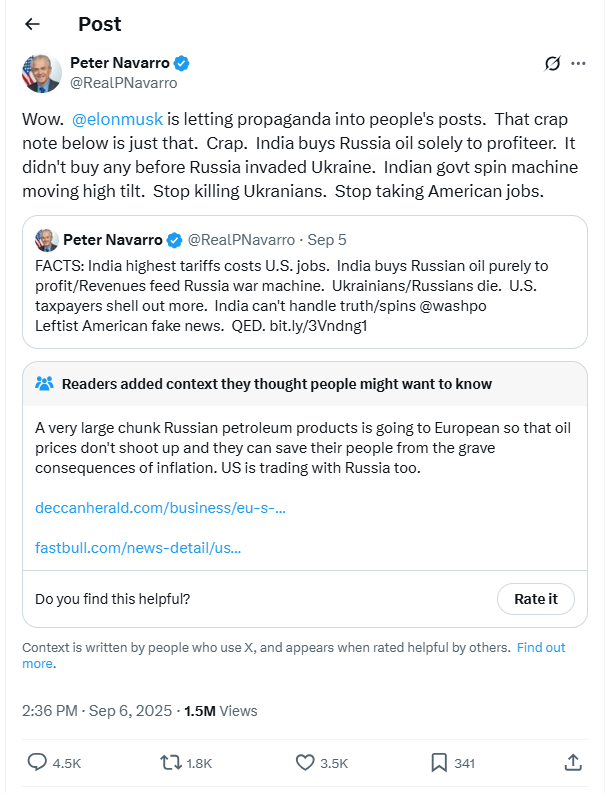Screen dimensions: 616x793
Task: Open the @RealPNavarro handle under the name
Action: point(123,83)
